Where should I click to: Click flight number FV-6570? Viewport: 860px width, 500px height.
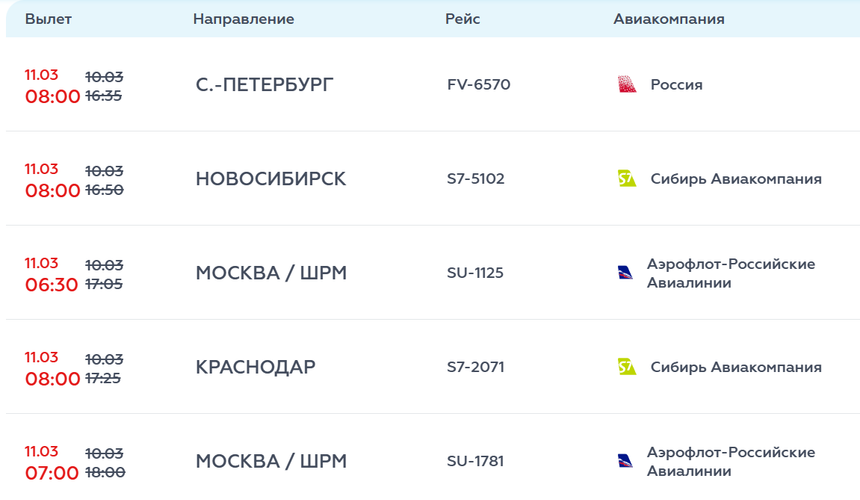point(478,85)
